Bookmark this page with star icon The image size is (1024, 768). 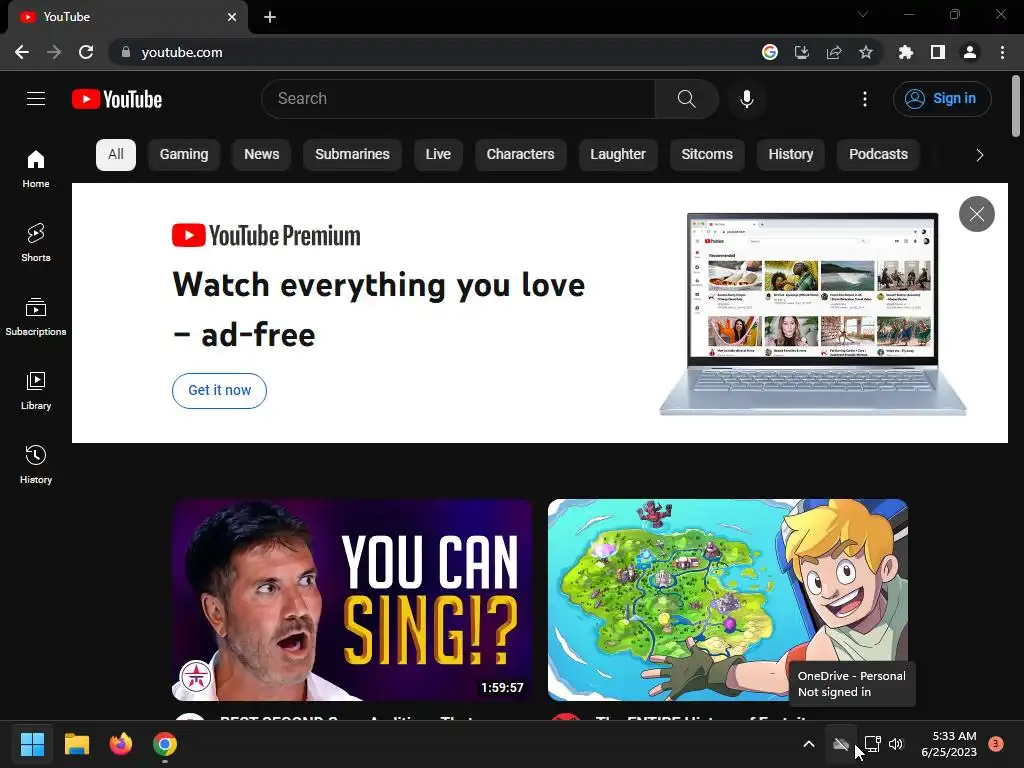tap(866, 52)
